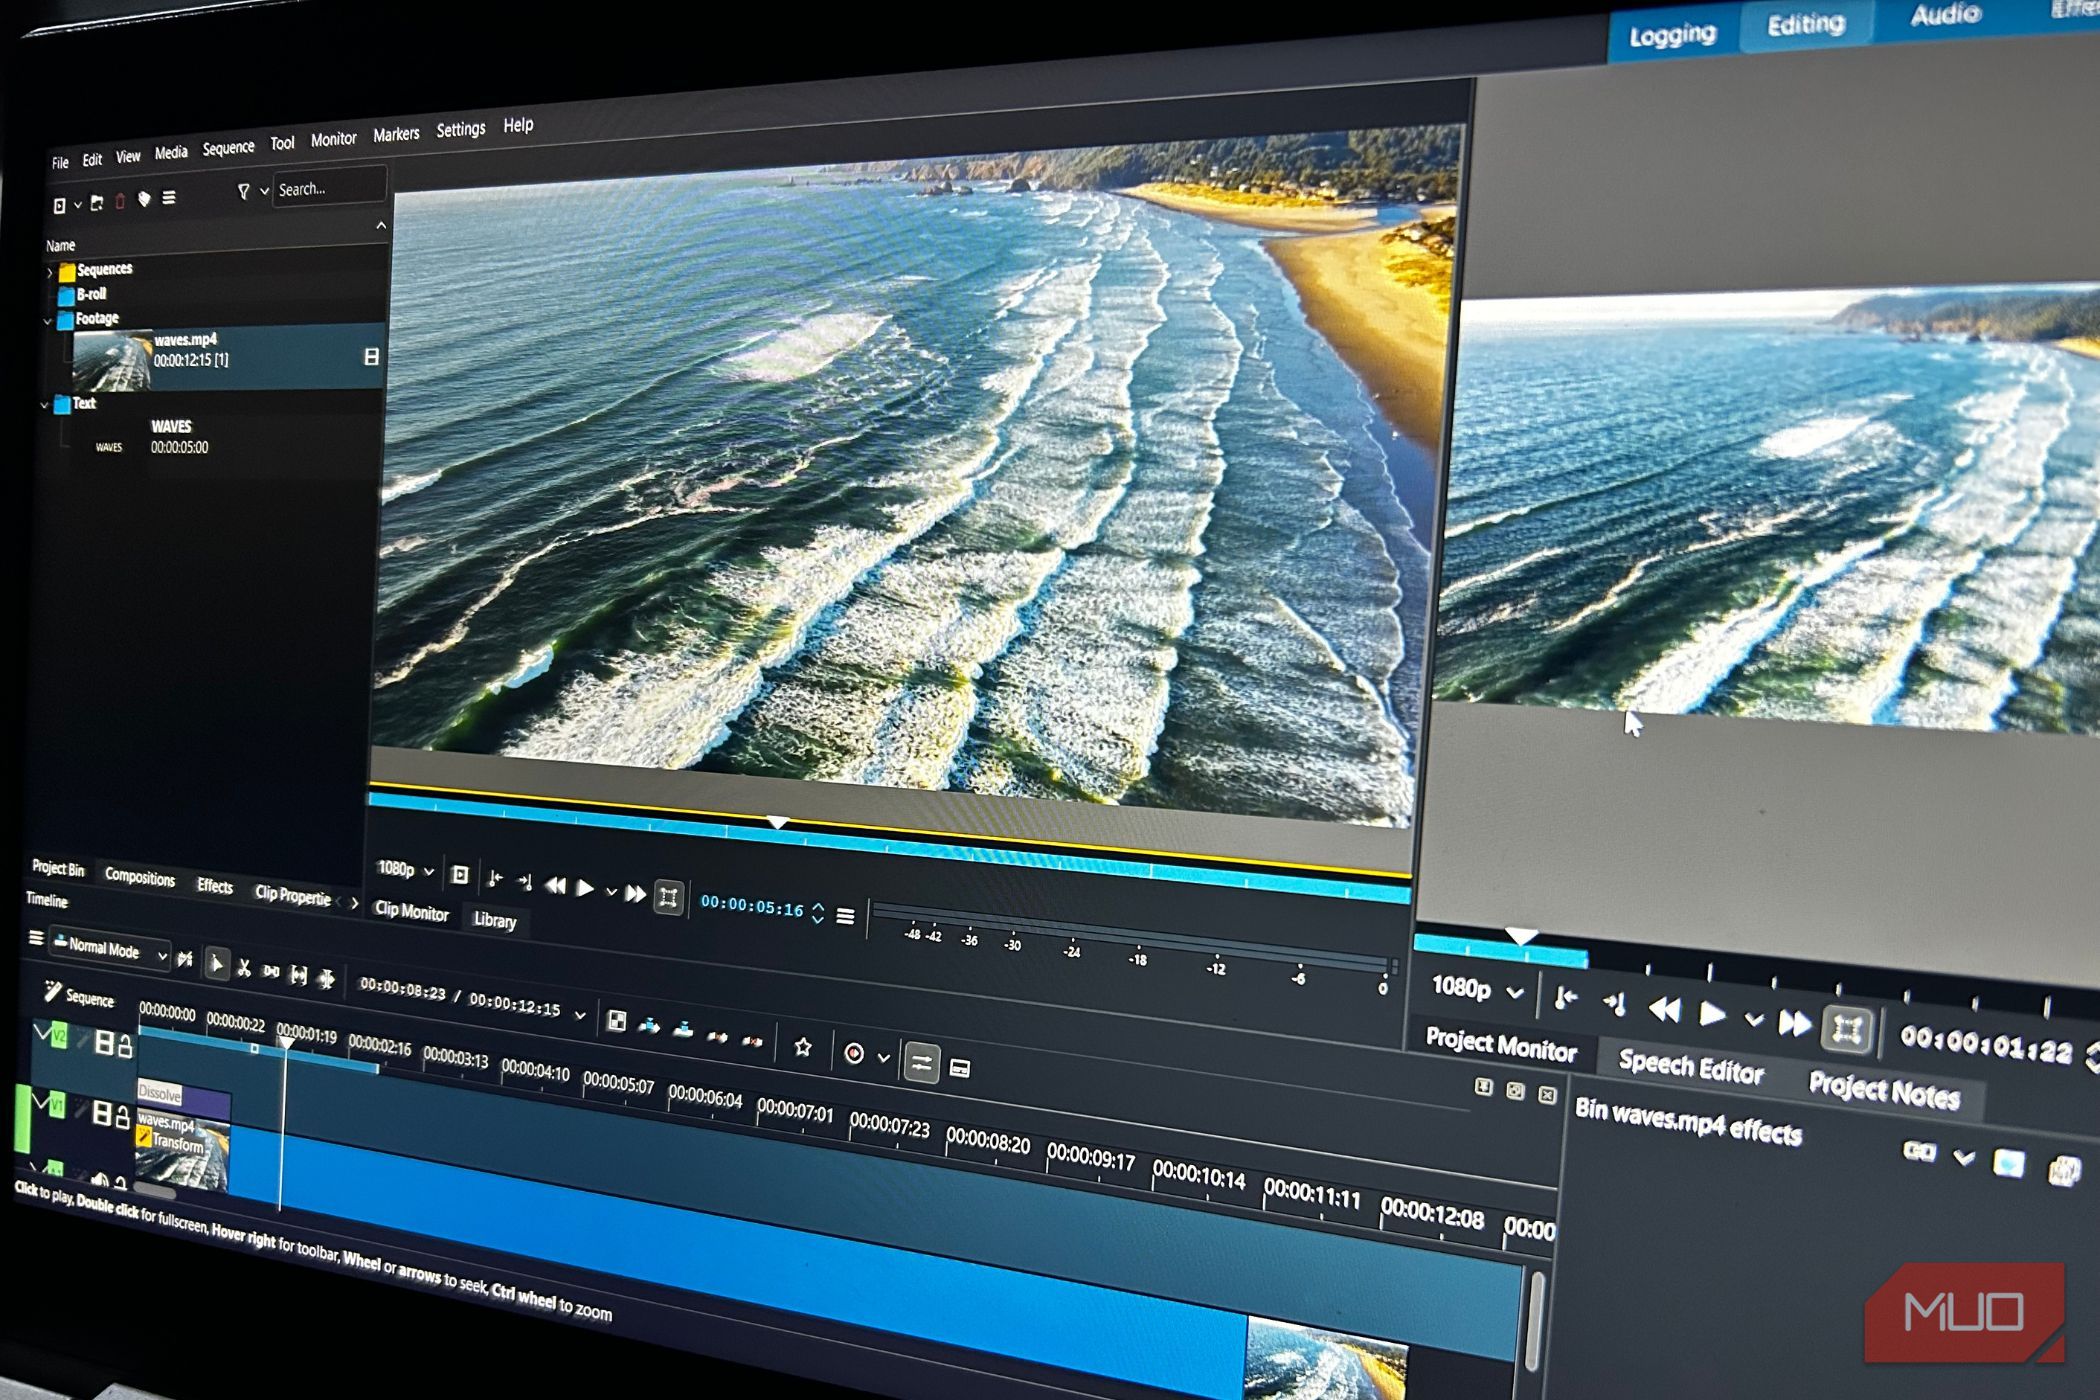
Task: Toggle V2 track as active target
Action: point(58,1037)
